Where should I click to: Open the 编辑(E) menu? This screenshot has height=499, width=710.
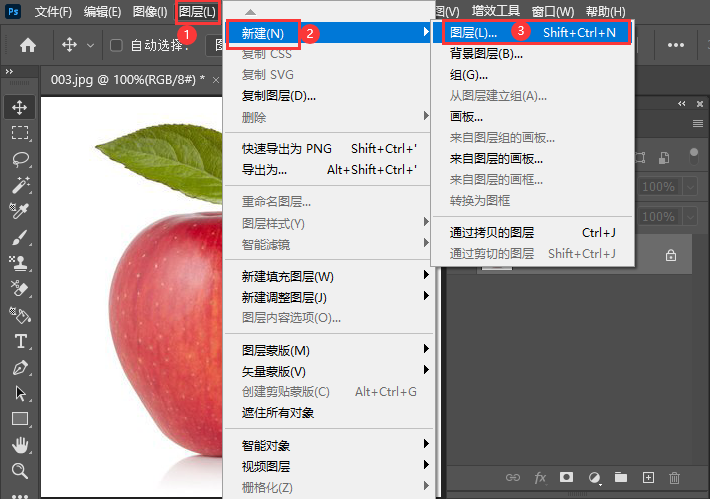(102, 12)
